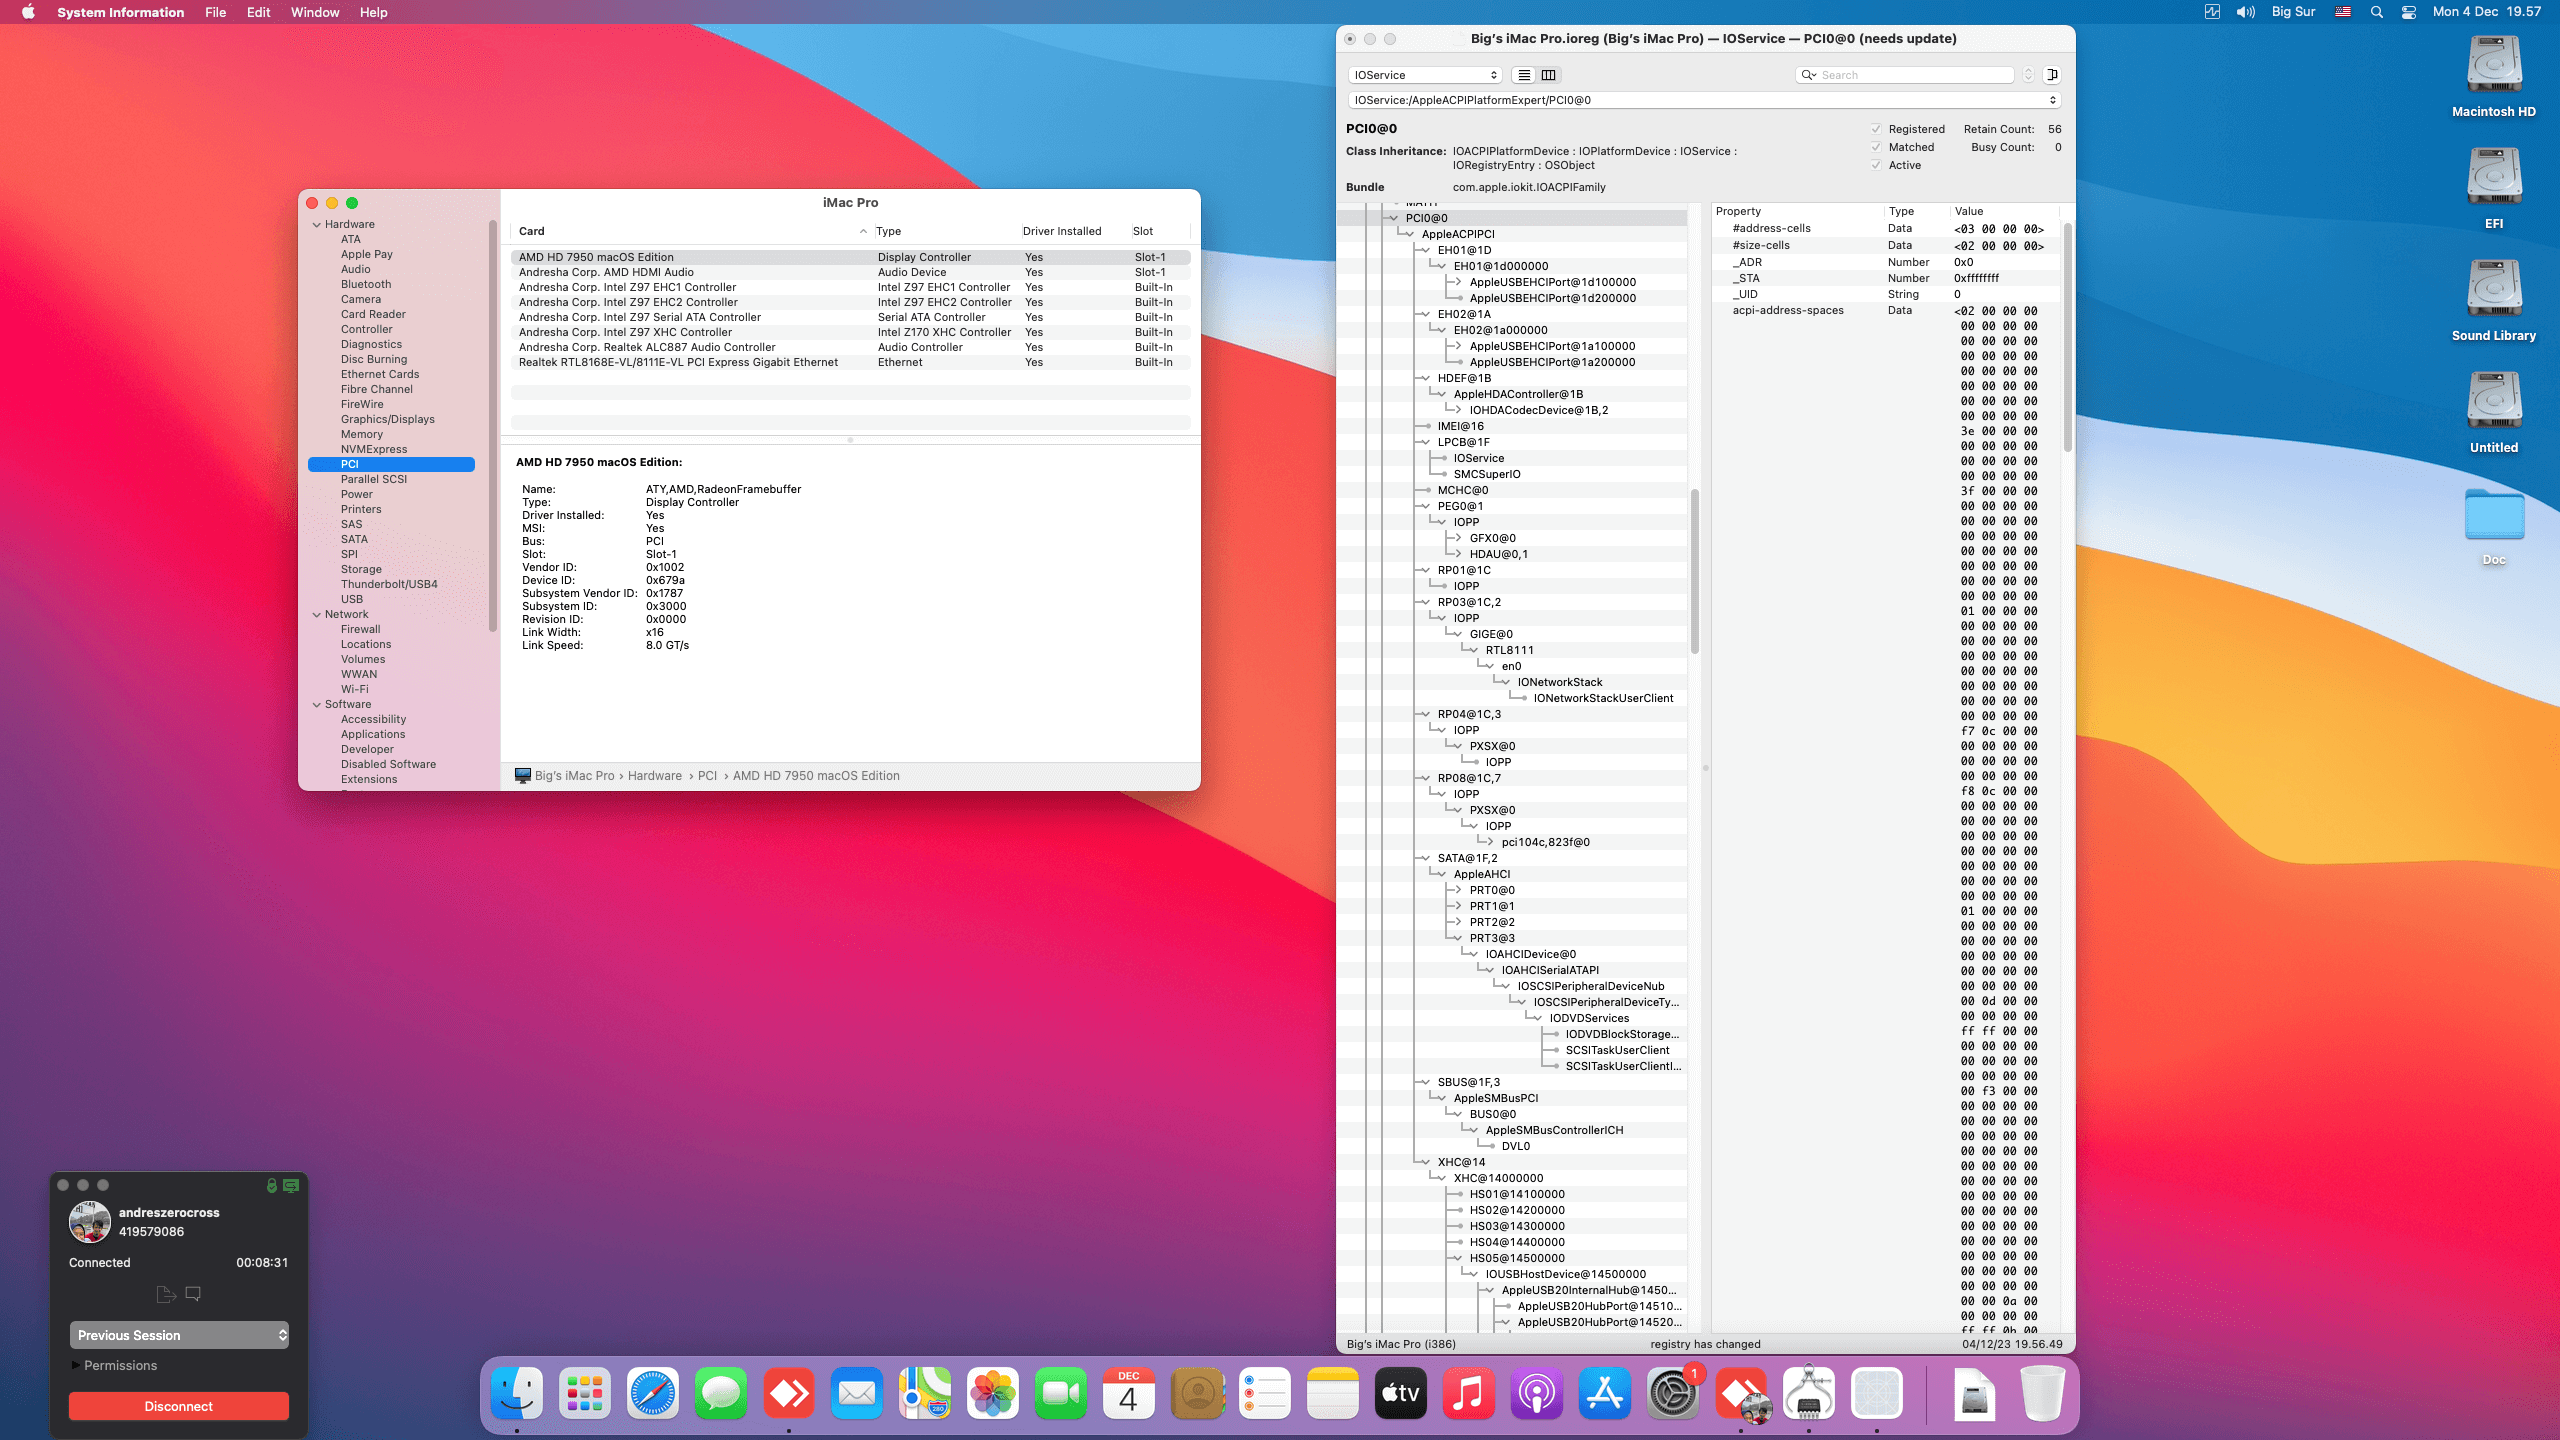Open Music from the Dock
The image size is (2560, 1440).
pos(1469,1393)
